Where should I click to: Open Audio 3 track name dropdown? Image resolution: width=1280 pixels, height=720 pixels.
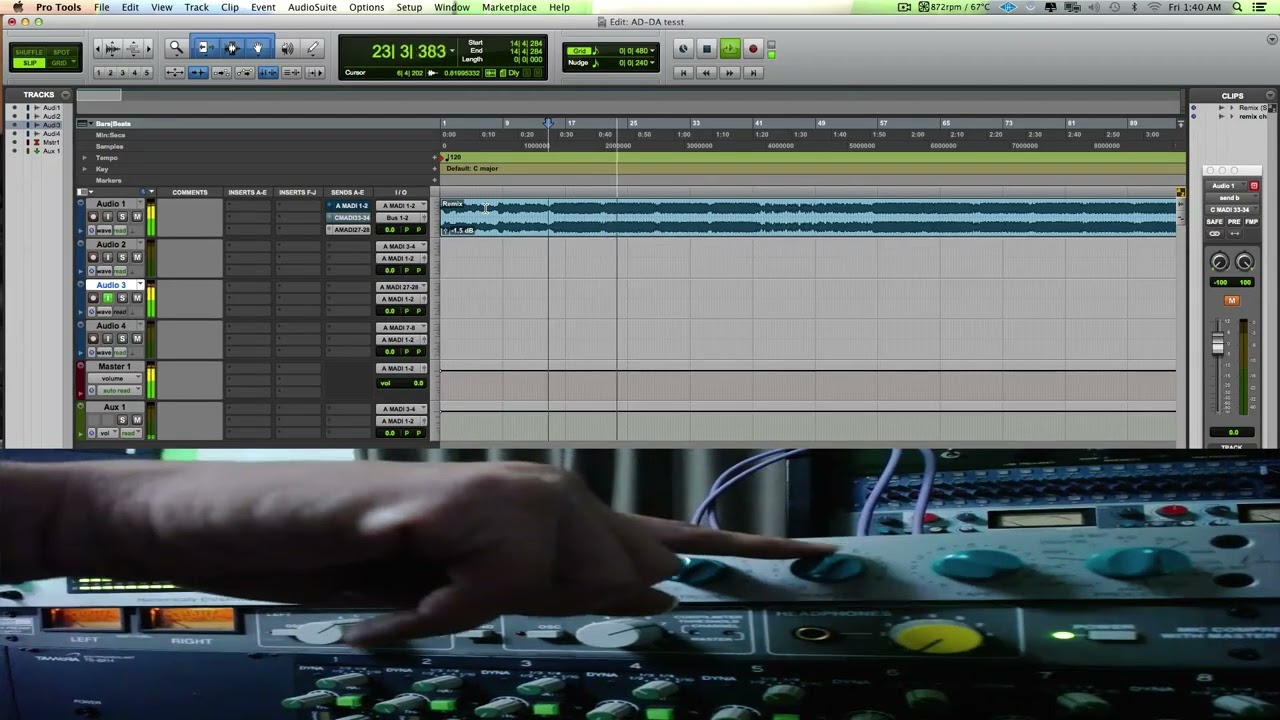[140, 285]
